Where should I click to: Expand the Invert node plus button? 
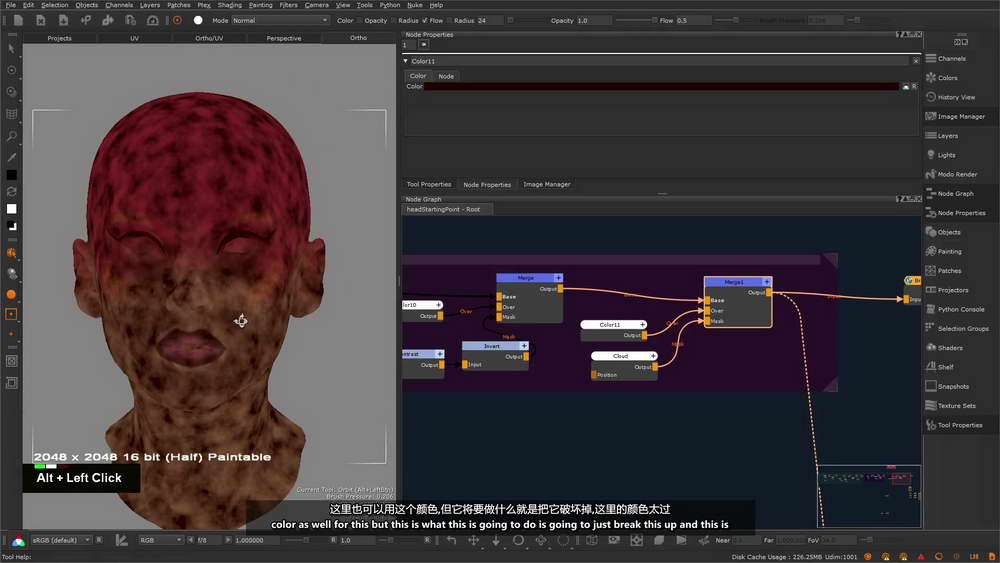coord(524,346)
